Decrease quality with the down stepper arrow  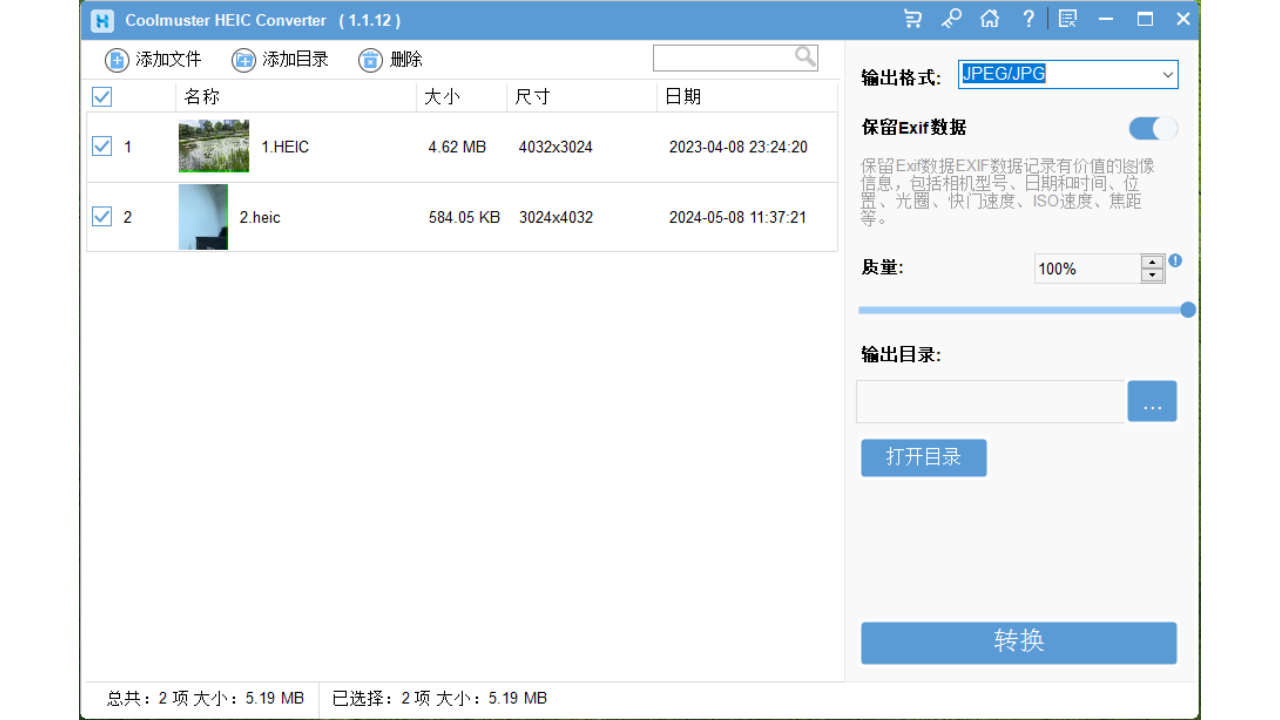1153,275
